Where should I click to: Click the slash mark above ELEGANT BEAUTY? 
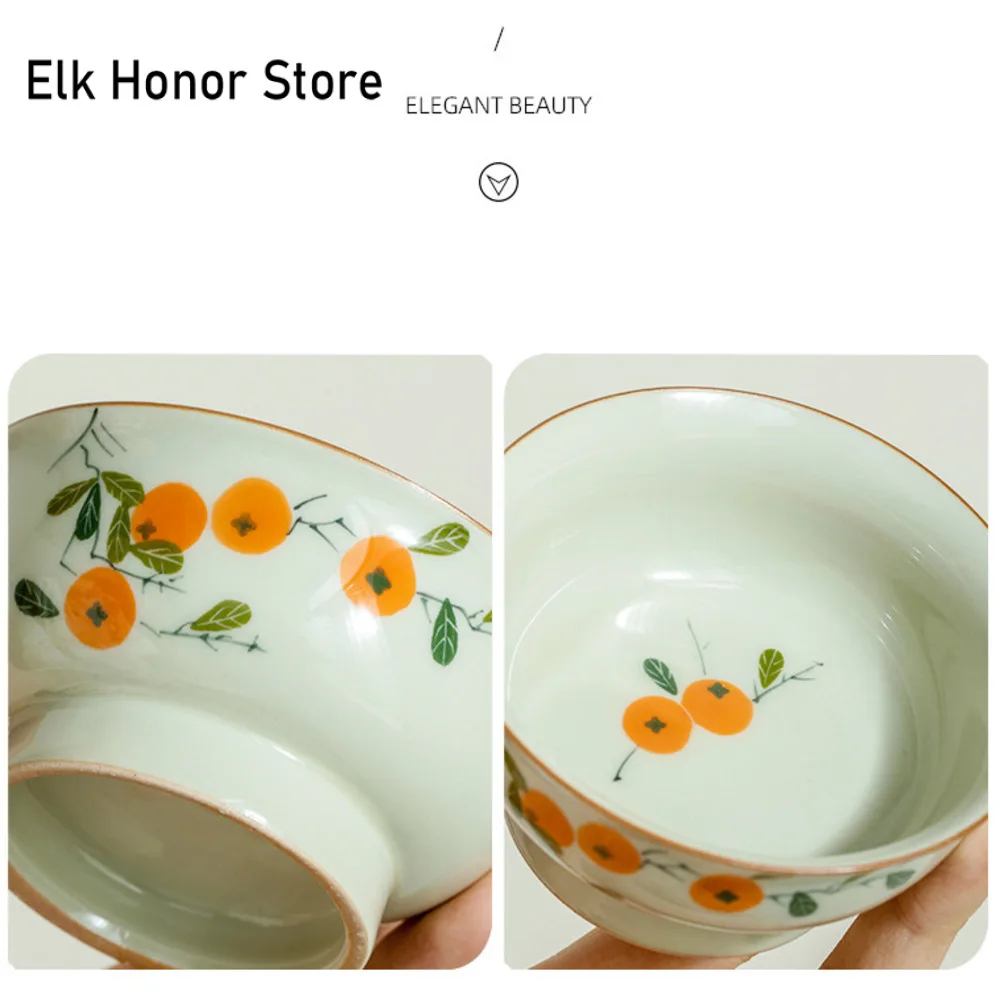pyautogui.click(x=499, y=39)
